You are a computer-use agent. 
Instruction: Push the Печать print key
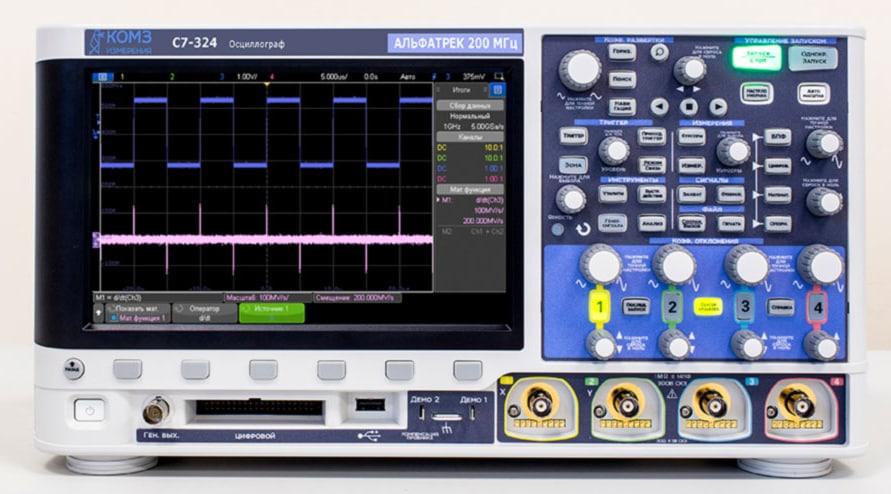[x=730, y=223]
